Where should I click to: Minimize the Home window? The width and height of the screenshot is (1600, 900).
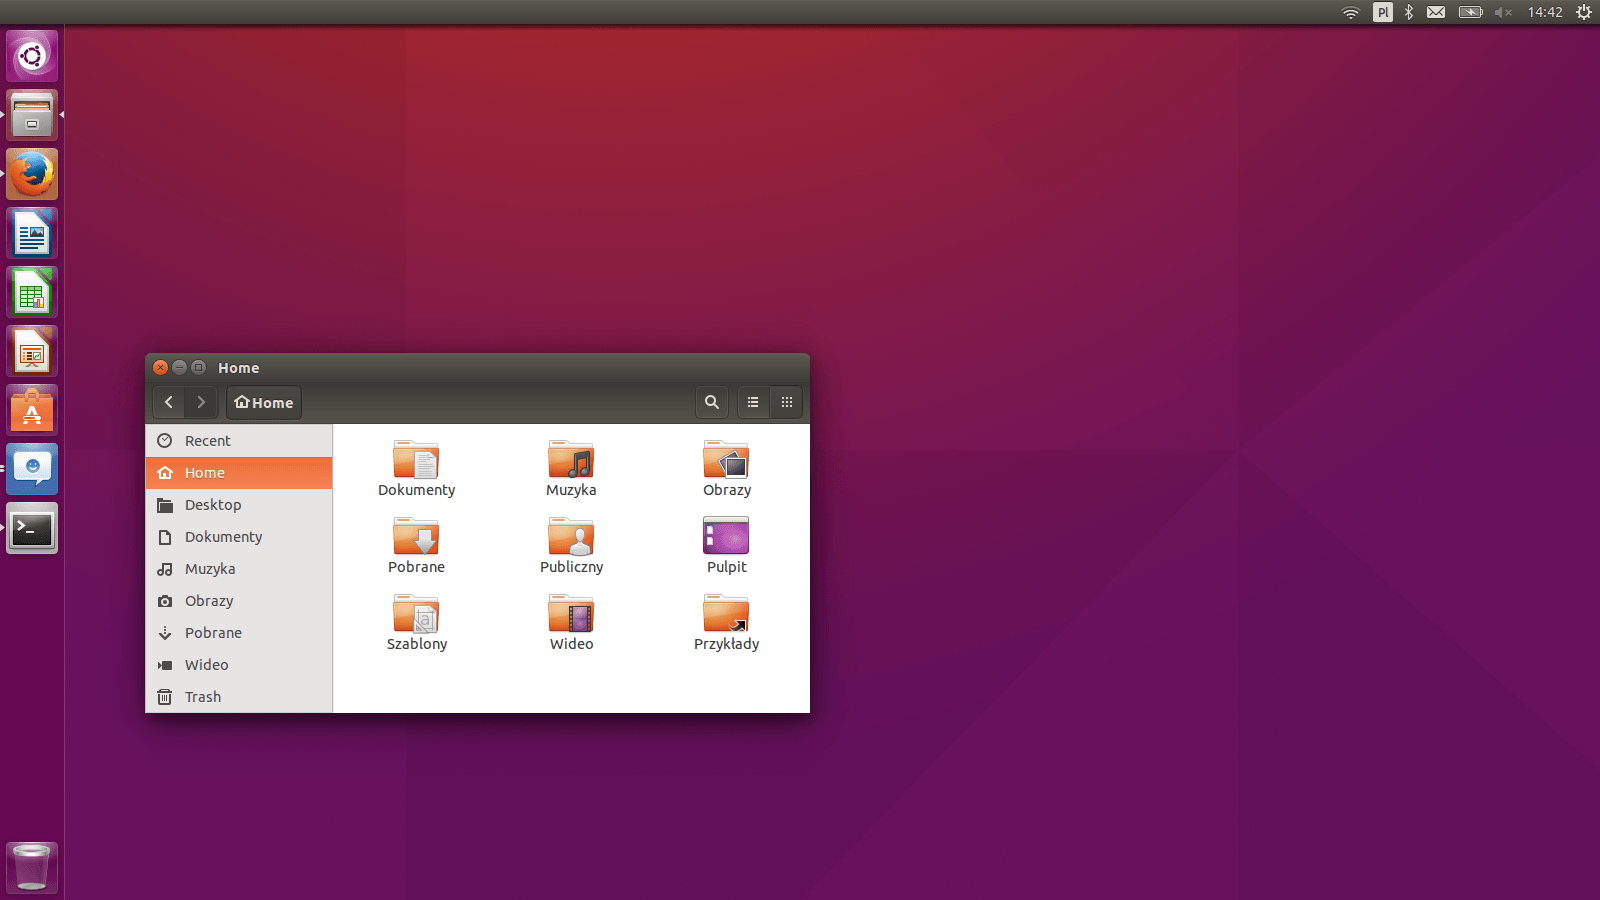point(180,367)
